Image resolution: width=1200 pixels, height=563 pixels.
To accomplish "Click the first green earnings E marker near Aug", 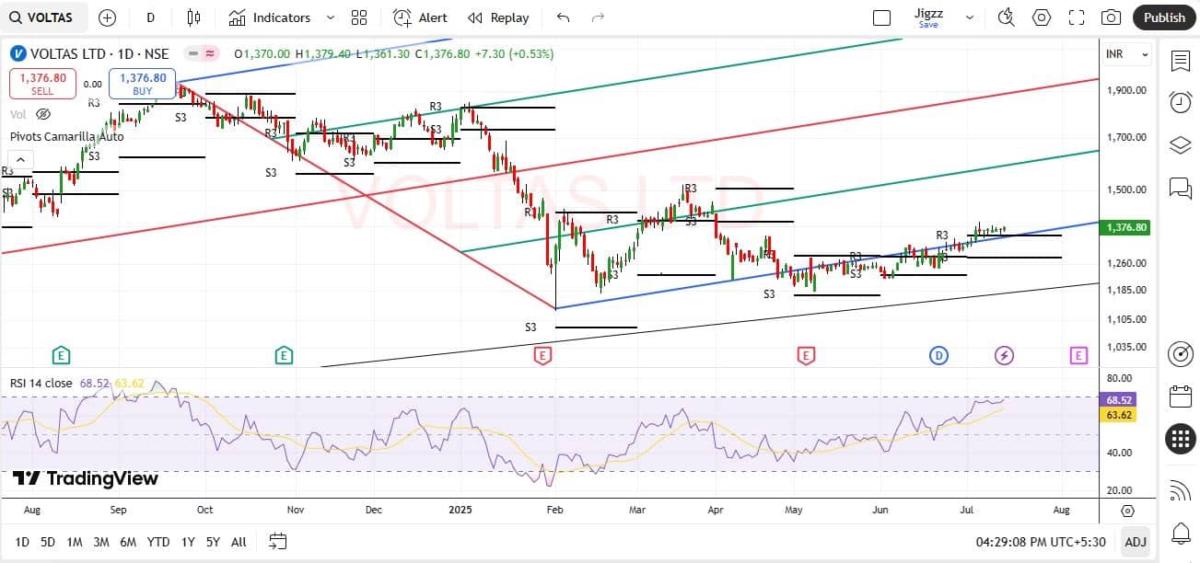I will [61, 355].
